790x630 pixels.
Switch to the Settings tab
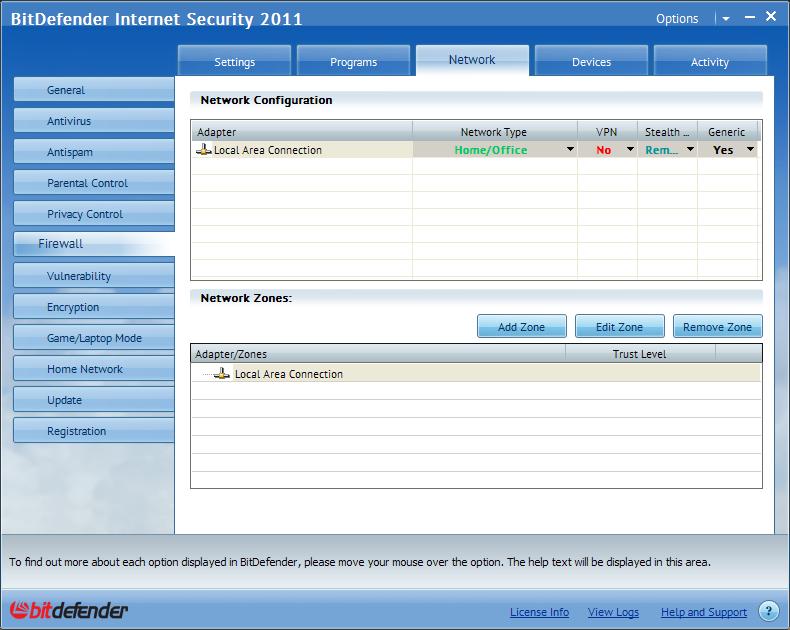pos(234,61)
